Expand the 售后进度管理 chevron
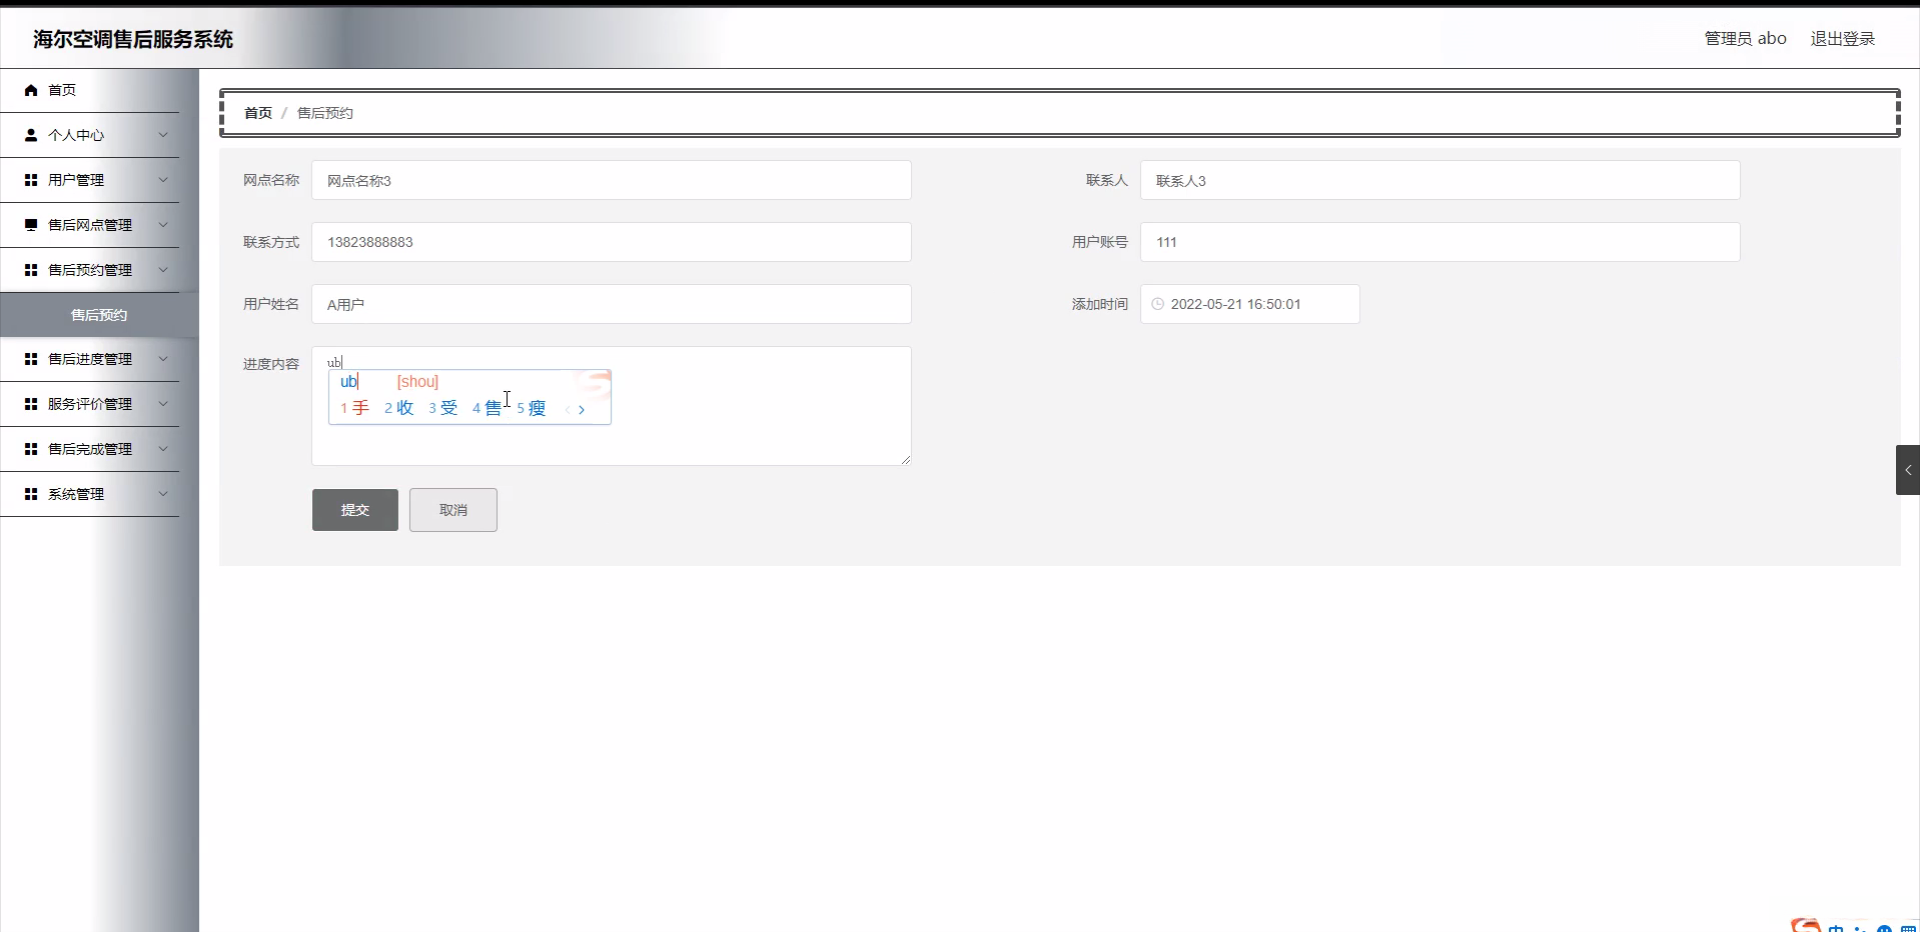1920x932 pixels. click(163, 359)
